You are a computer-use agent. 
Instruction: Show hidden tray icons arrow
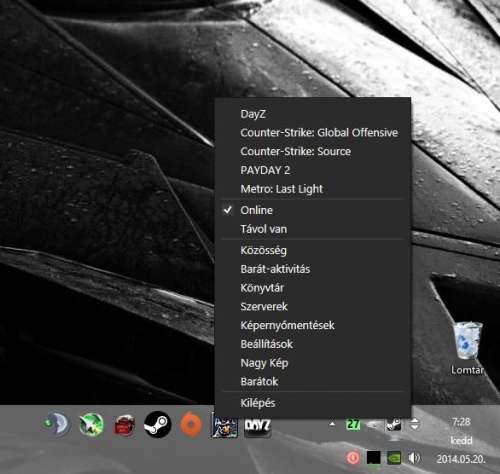pyautogui.click(x=332, y=424)
